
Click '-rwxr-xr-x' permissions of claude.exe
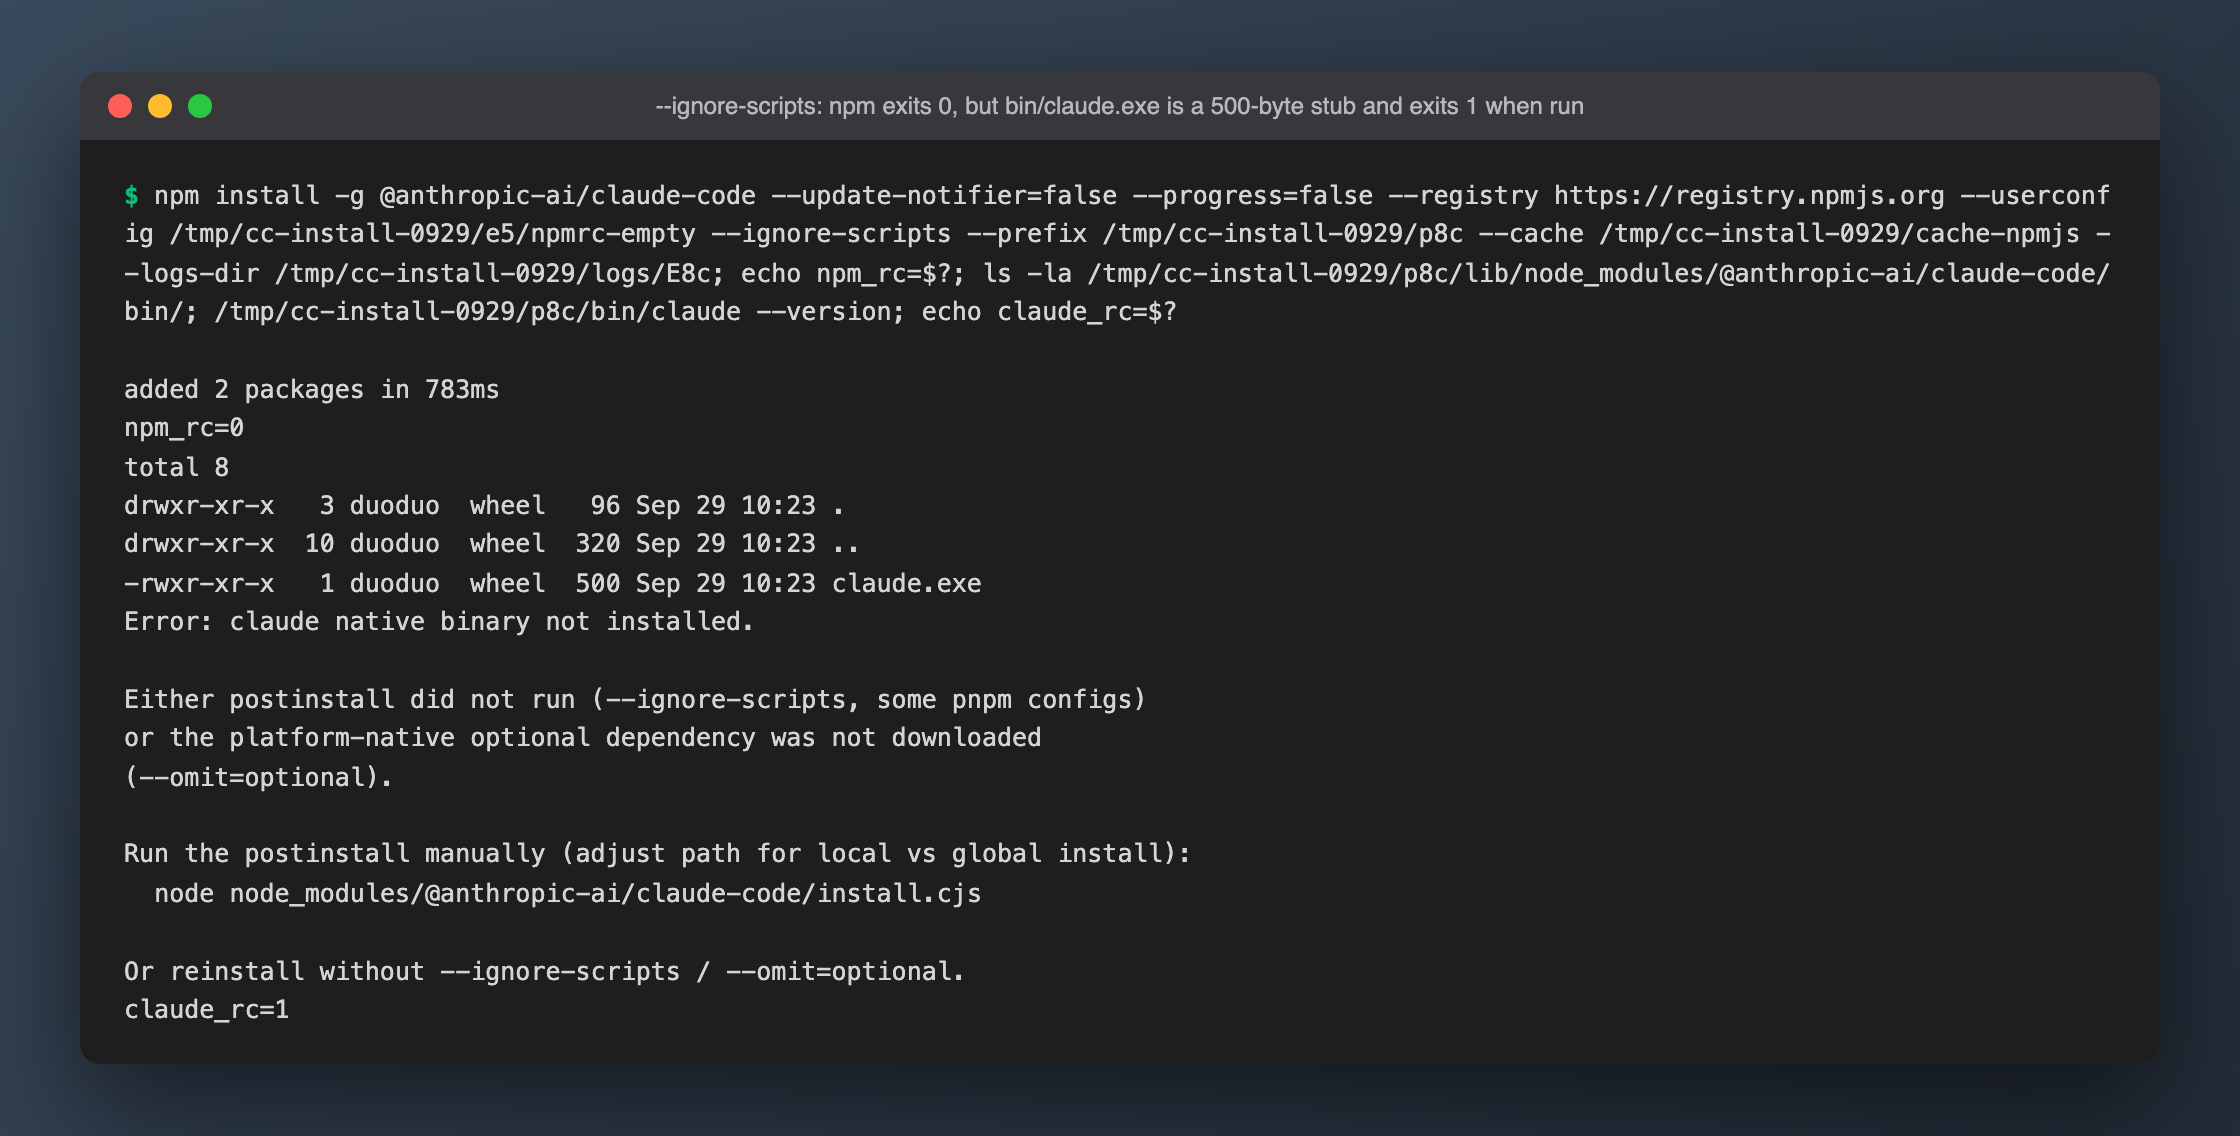(199, 583)
